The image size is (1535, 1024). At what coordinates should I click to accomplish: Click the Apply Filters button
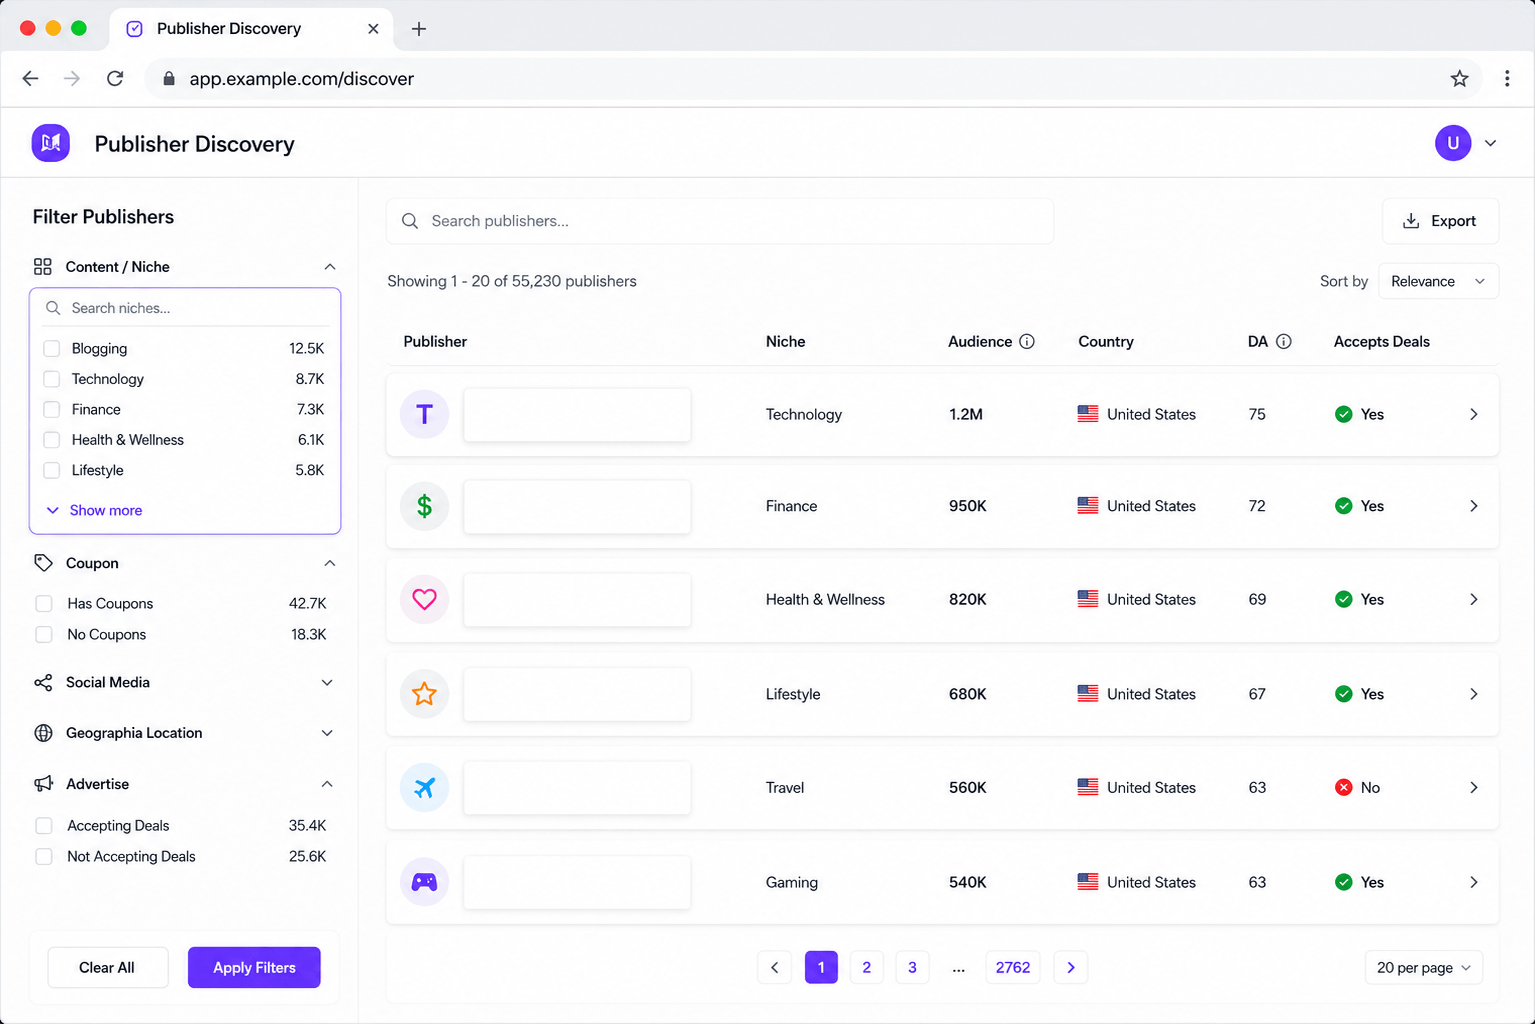[x=254, y=967]
